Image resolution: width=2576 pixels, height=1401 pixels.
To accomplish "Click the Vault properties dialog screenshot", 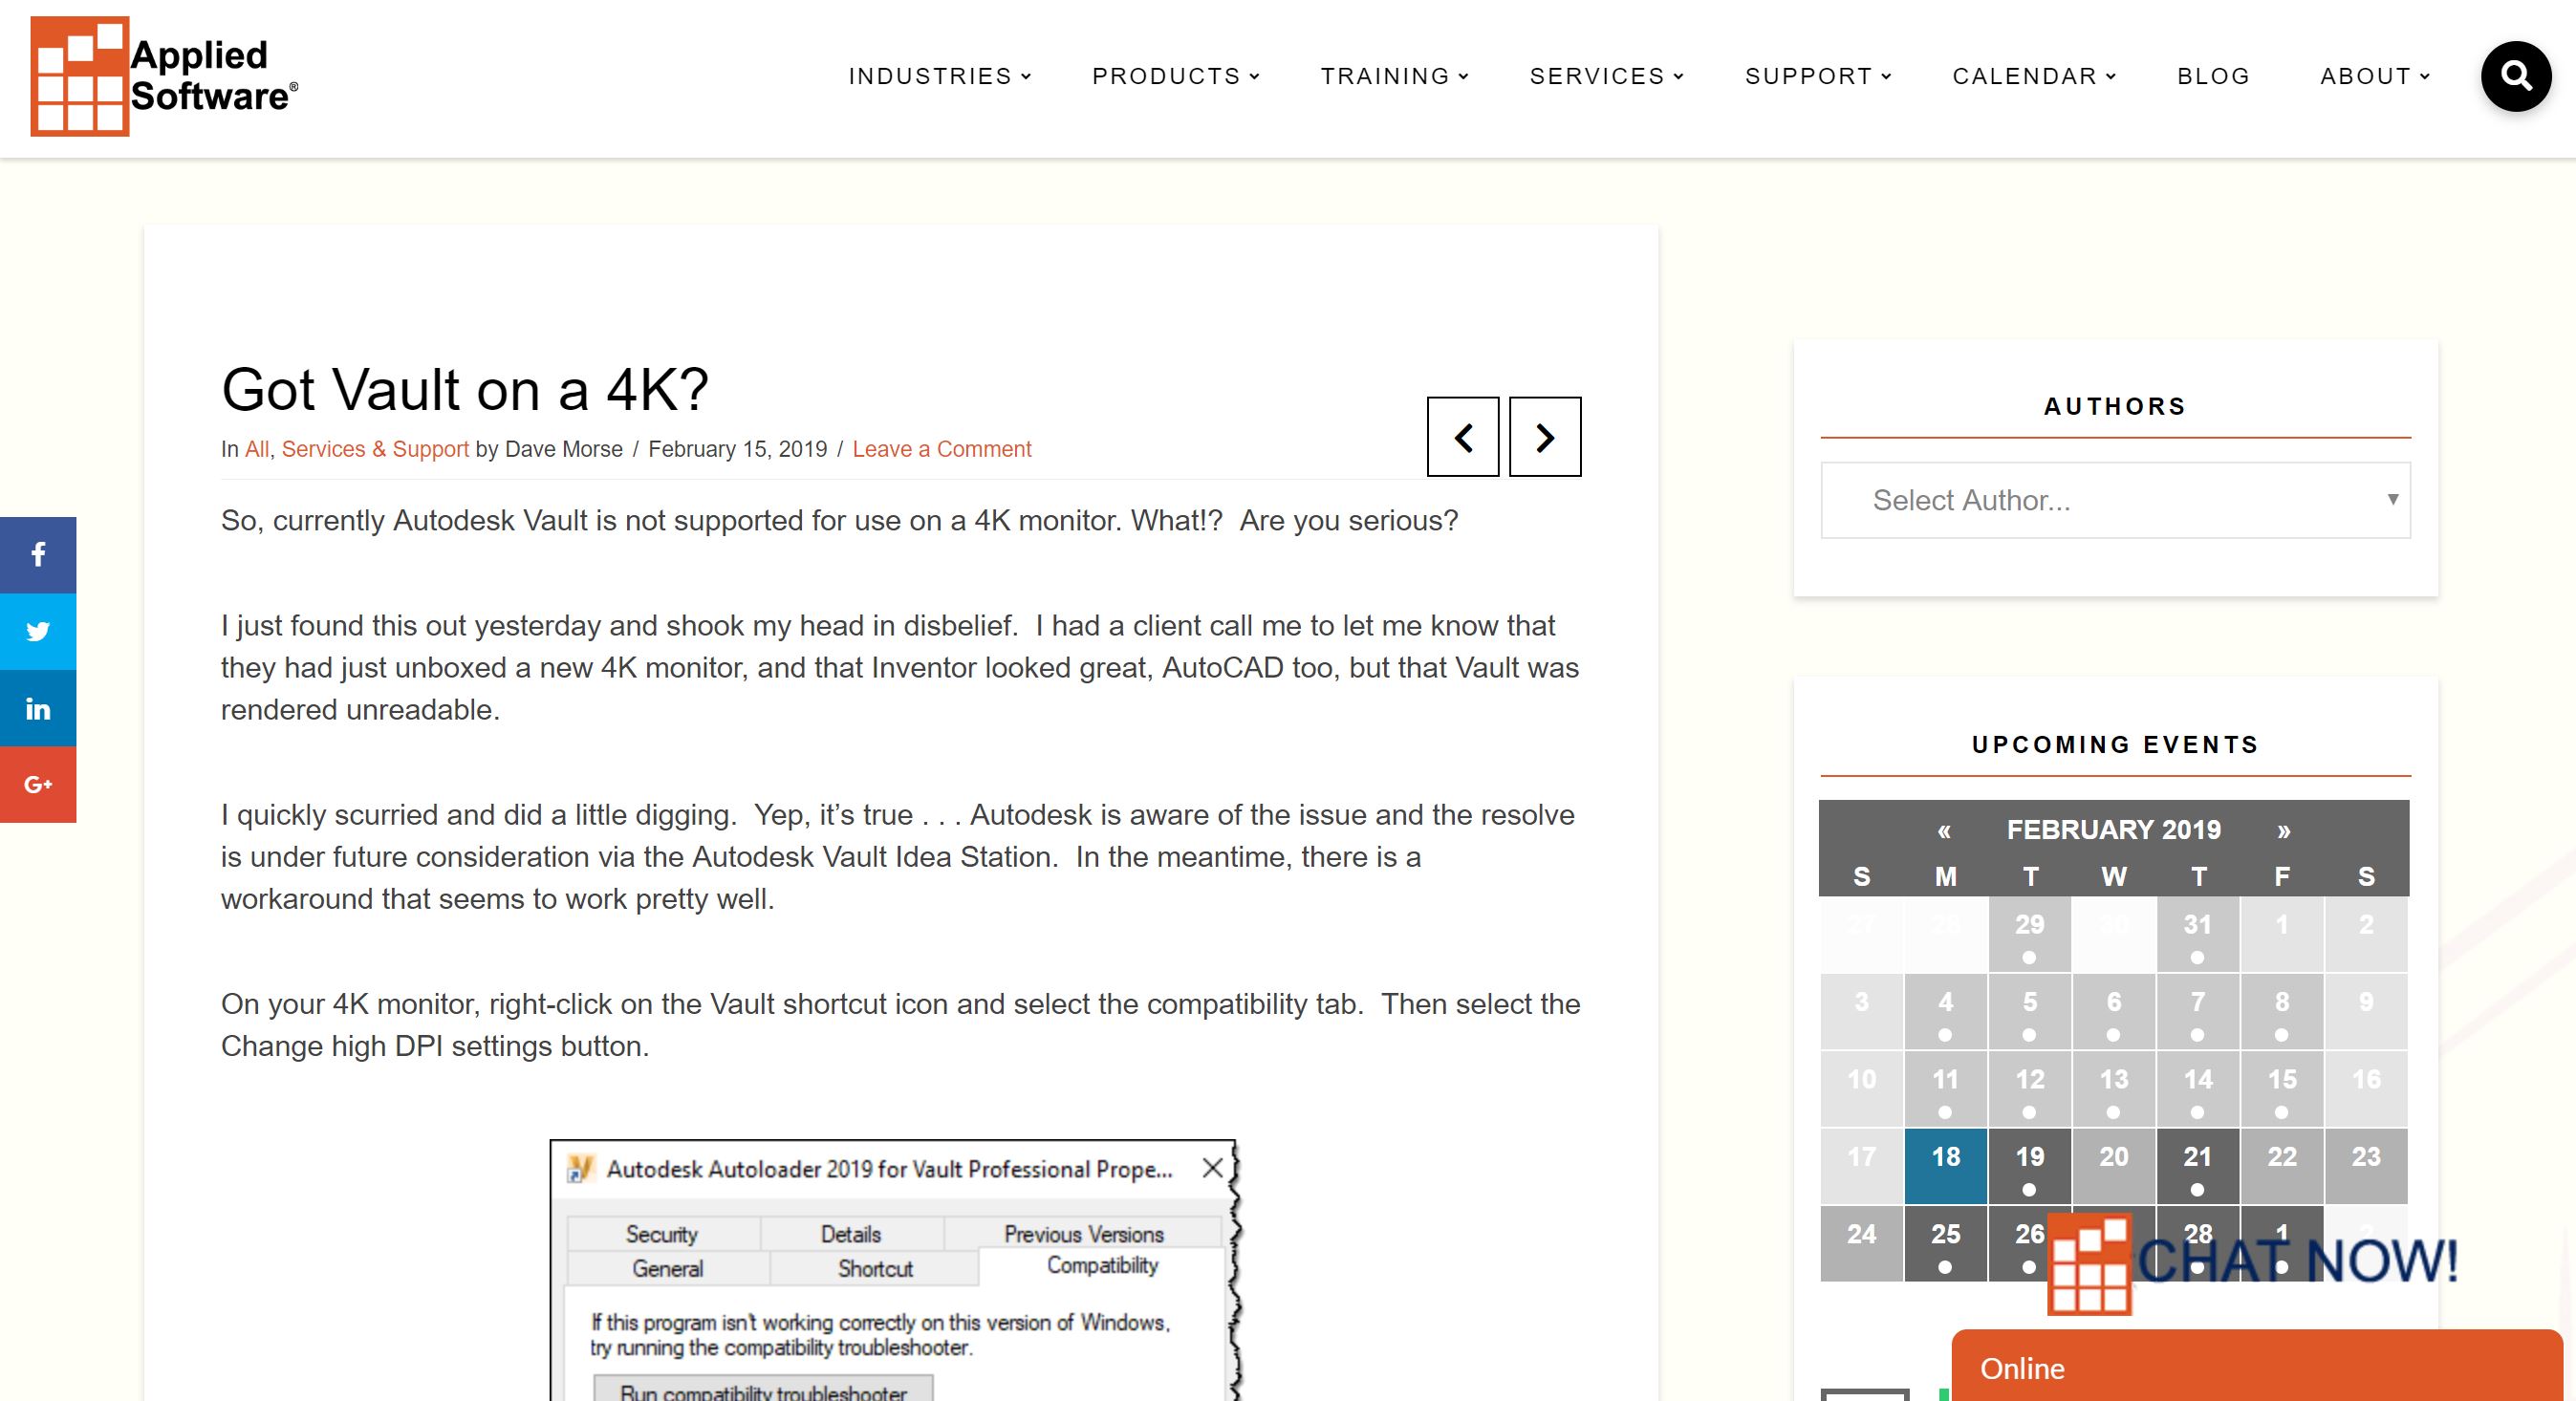I will [x=894, y=1270].
